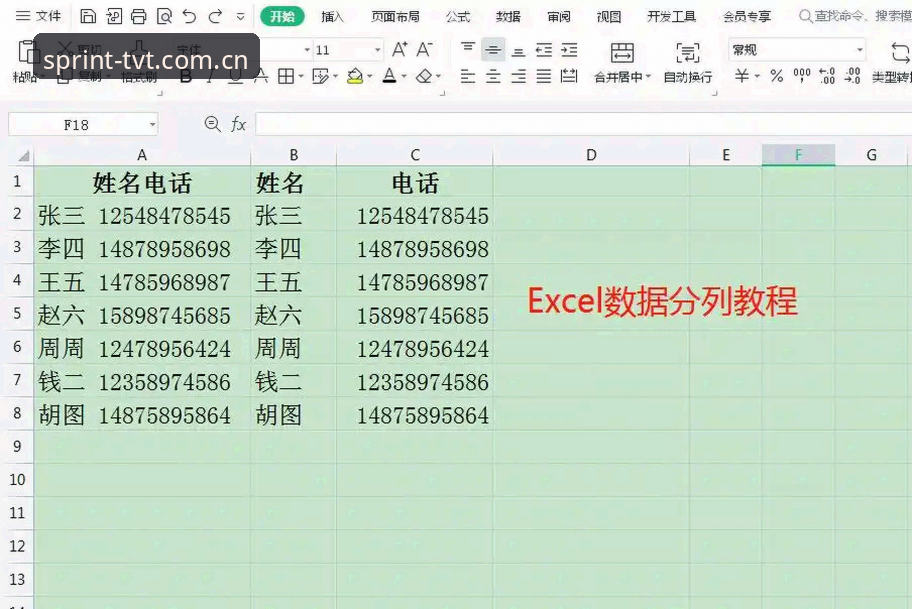Click the Merge and Center icon
912x609 pixels.
pyautogui.click(x=622, y=52)
